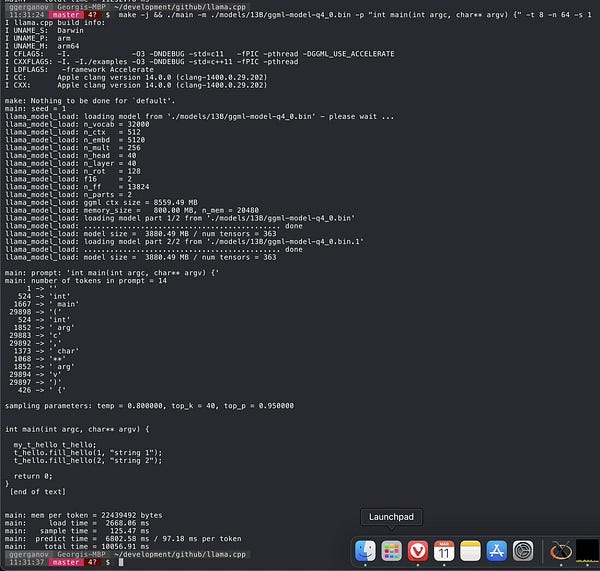
Task: Click "predict time = 6802.58 ms" line
Action: point(123,539)
